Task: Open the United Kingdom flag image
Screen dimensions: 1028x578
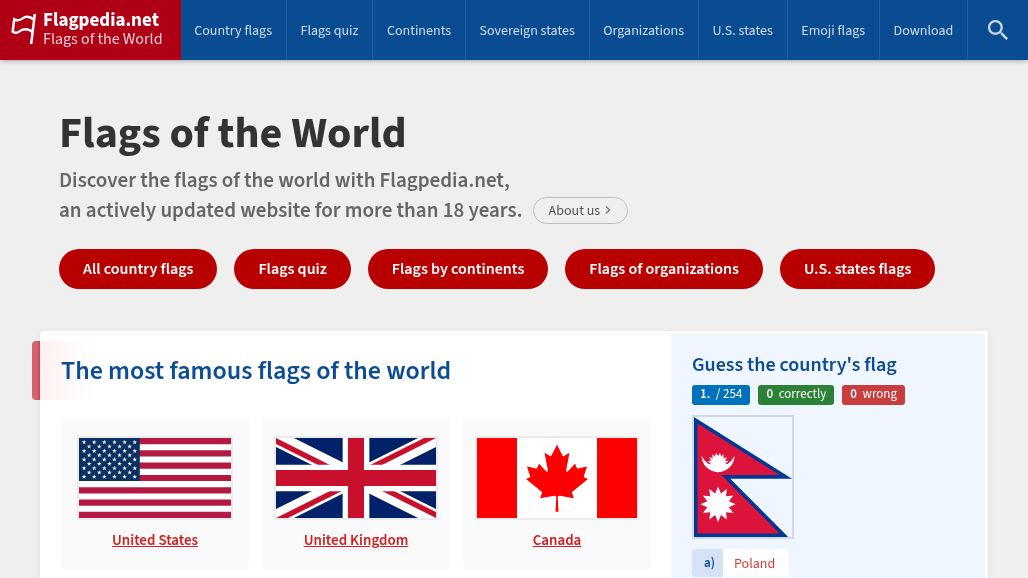Action: click(356, 478)
